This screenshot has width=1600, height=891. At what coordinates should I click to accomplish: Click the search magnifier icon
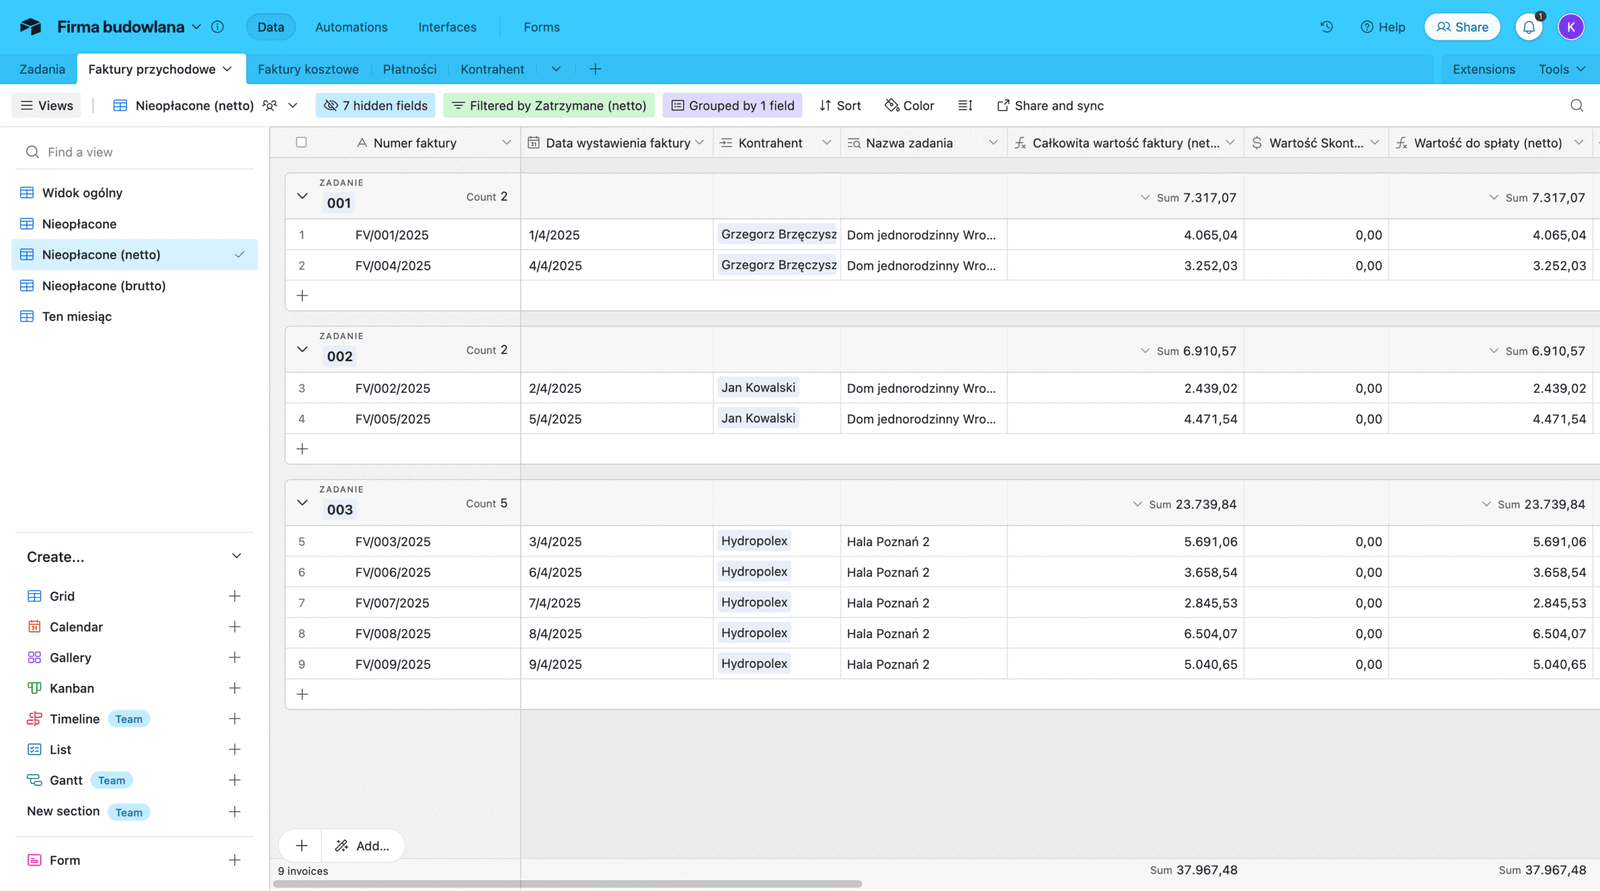pos(1576,106)
